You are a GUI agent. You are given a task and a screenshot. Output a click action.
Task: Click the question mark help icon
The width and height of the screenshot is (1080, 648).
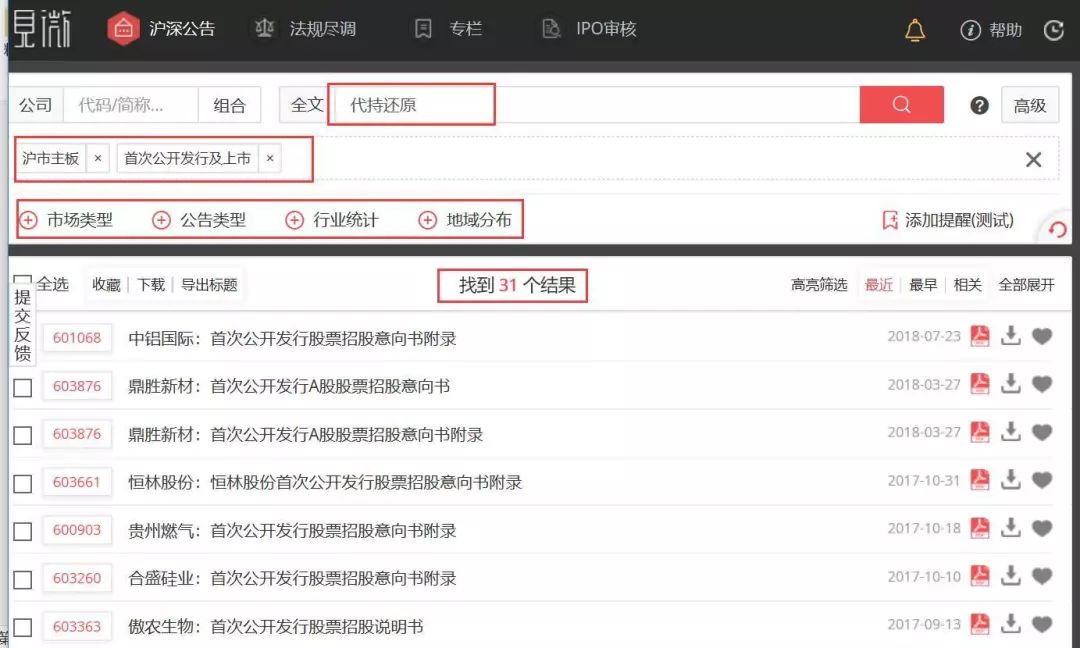pos(979,106)
